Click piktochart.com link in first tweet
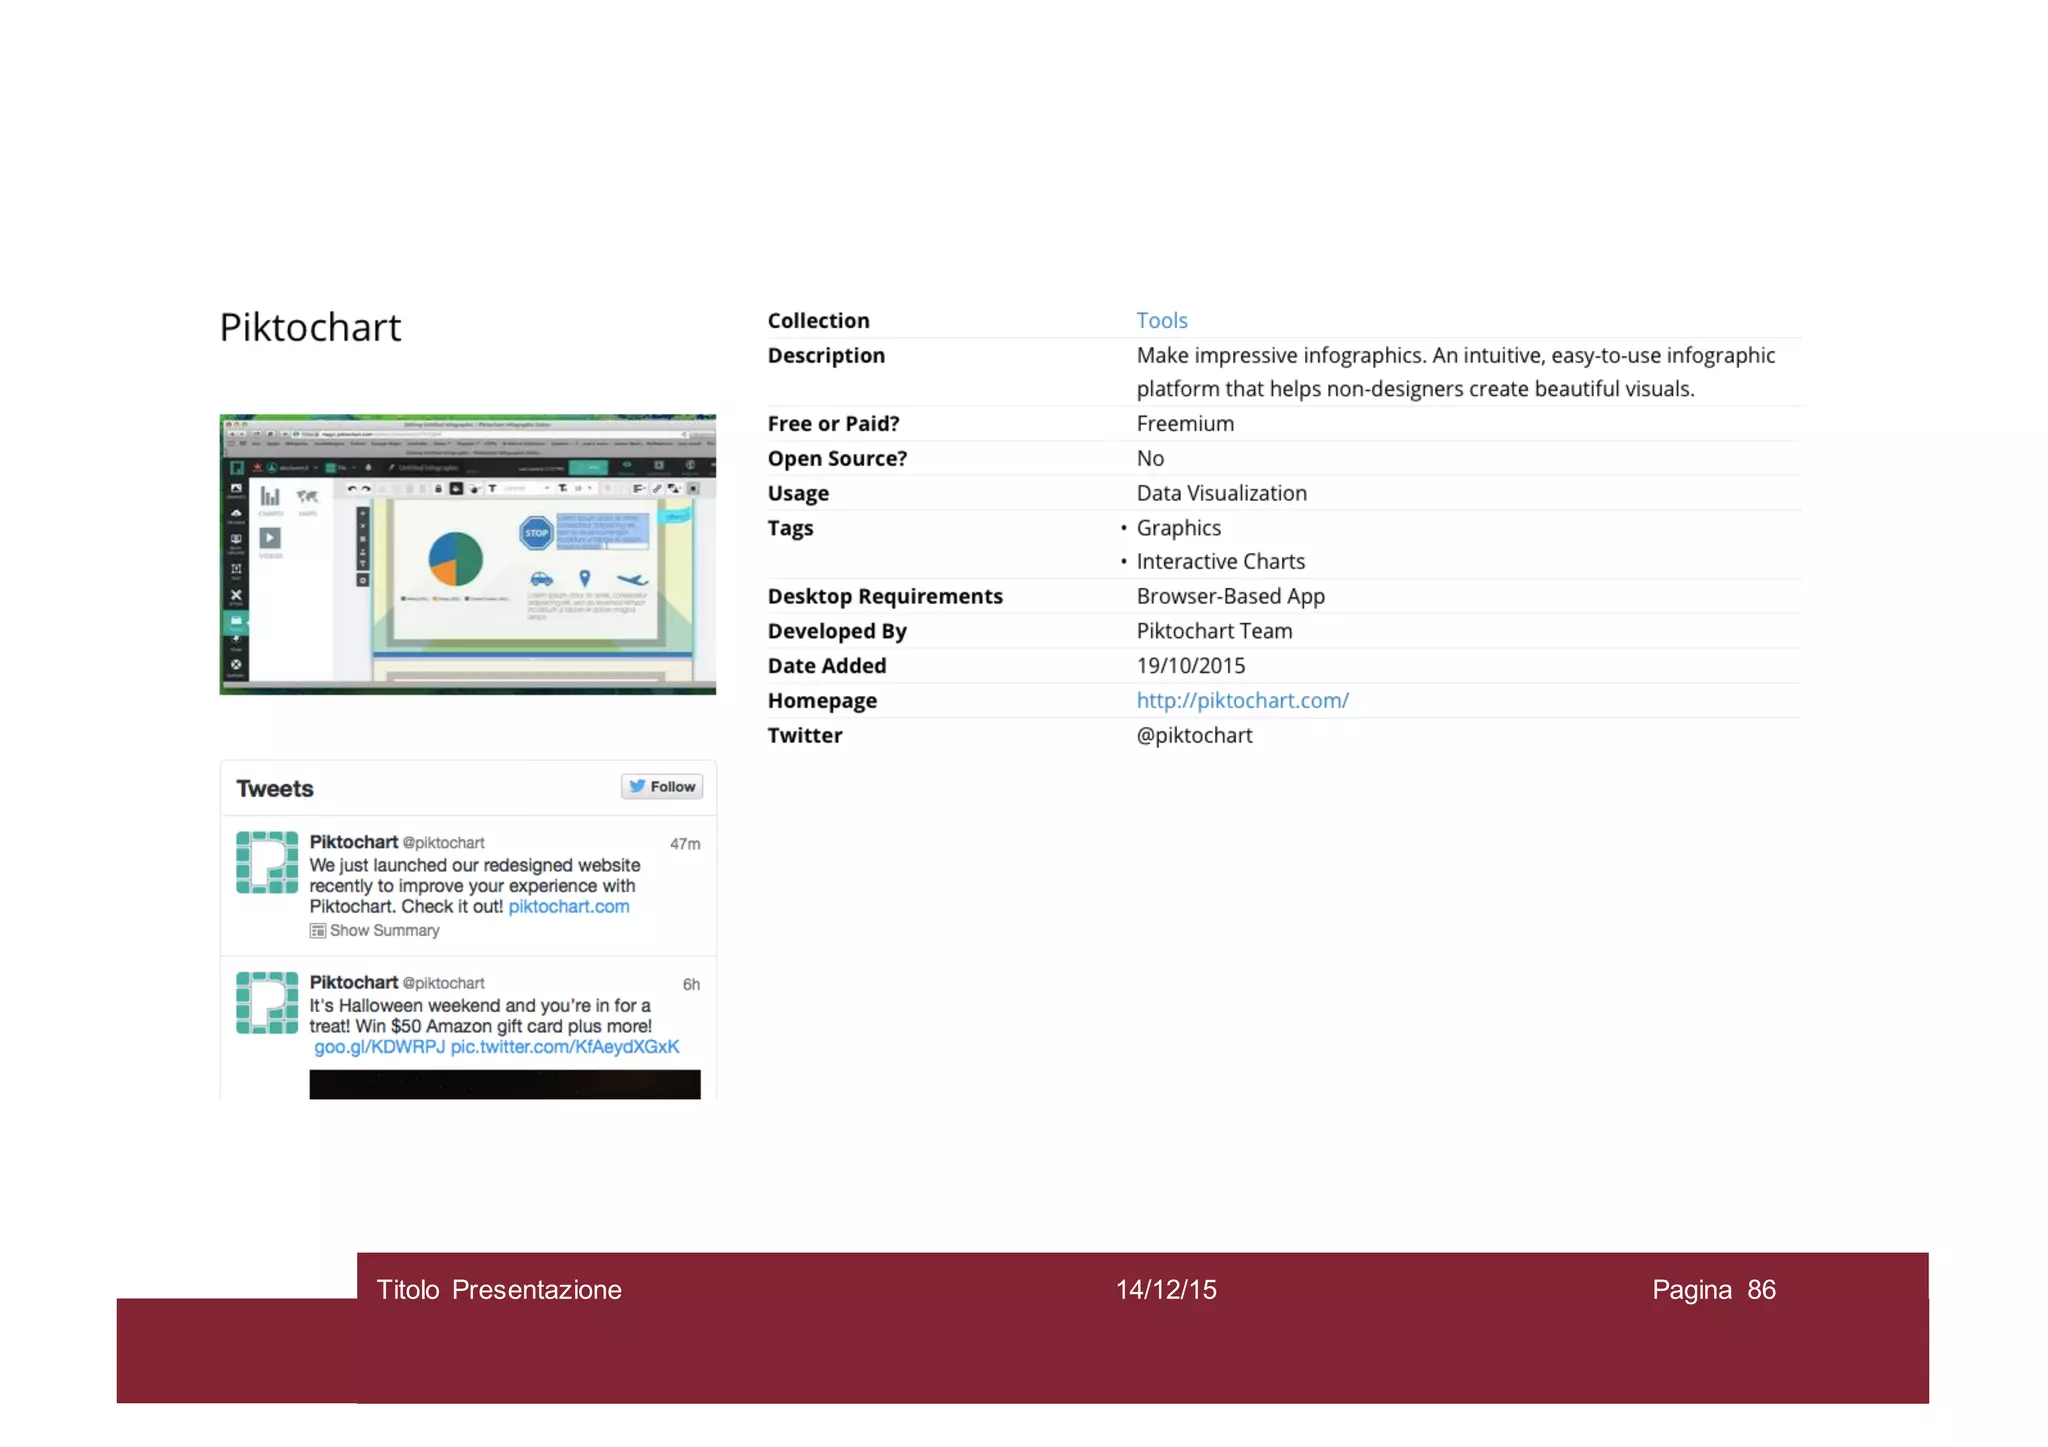Viewport: 2048px width, 1447px height. (x=568, y=907)
